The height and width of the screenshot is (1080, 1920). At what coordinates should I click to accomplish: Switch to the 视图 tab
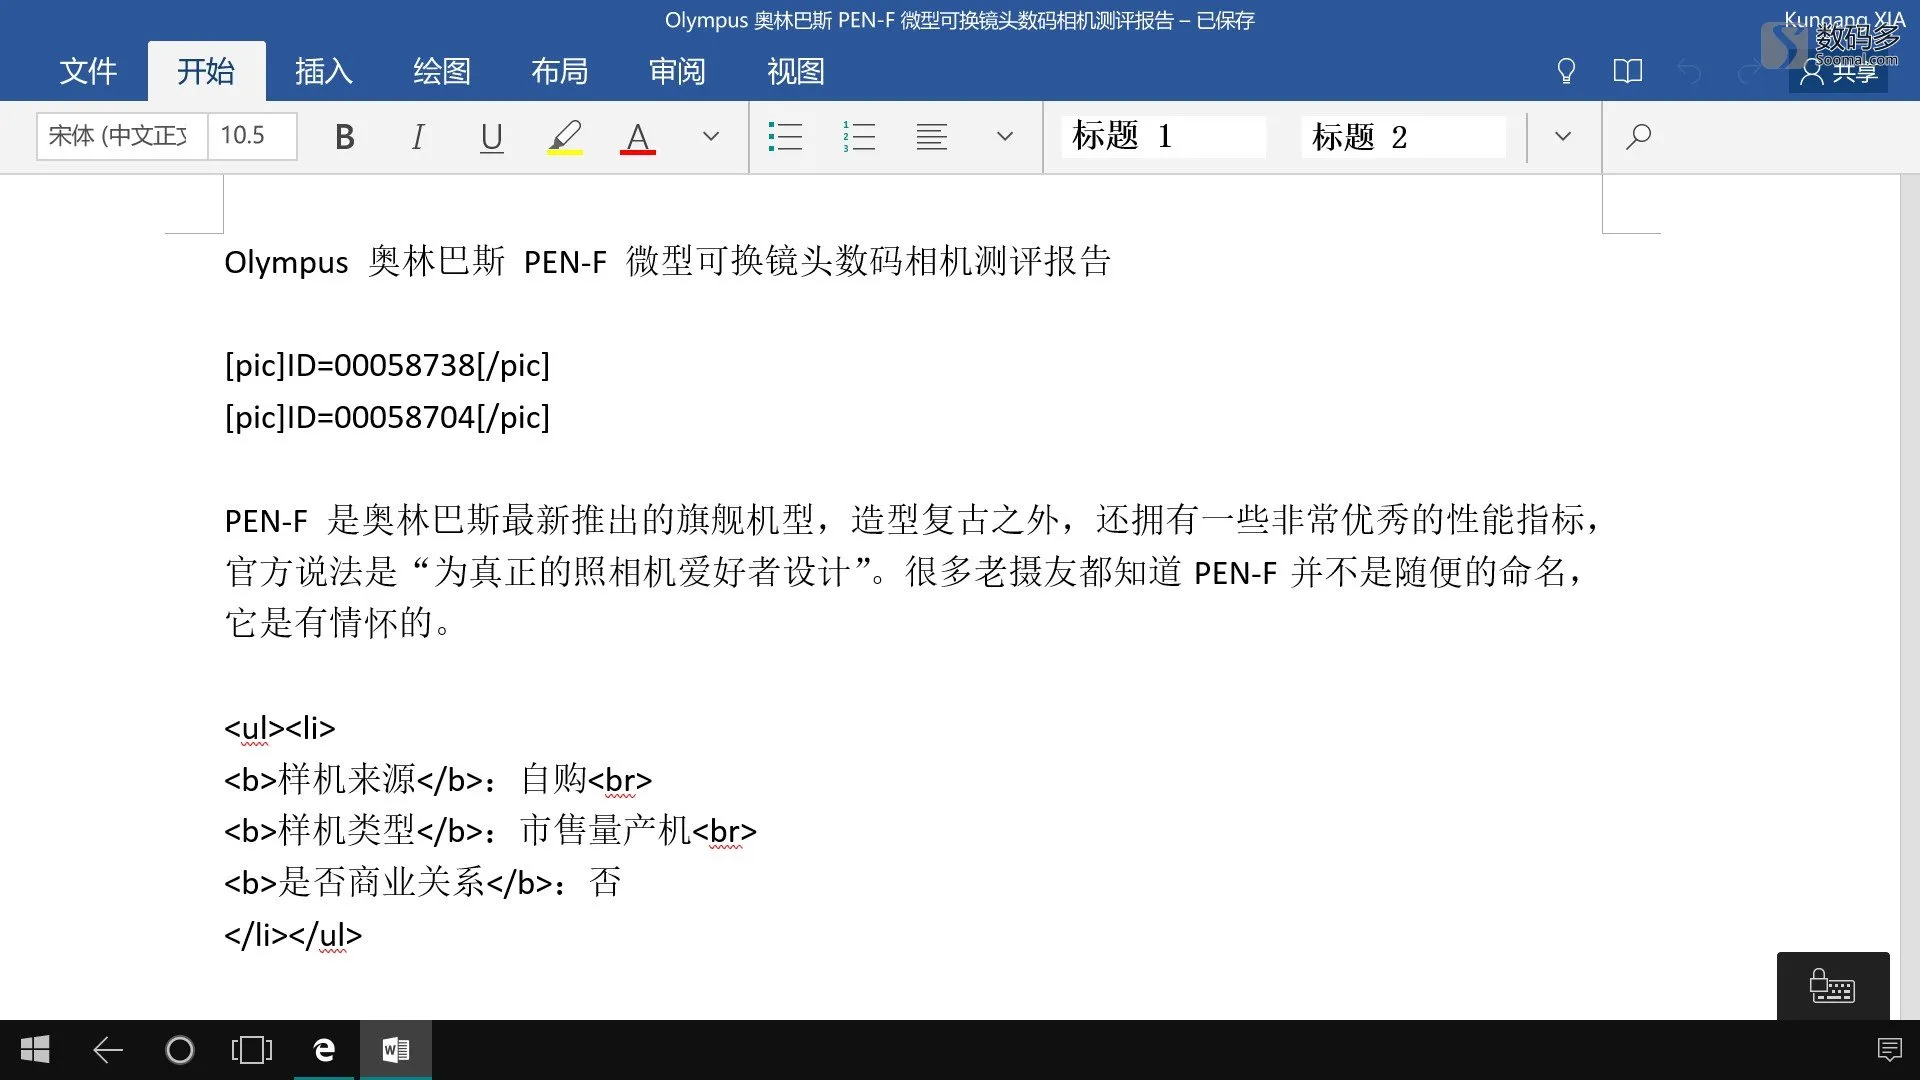tap(796, 71)
